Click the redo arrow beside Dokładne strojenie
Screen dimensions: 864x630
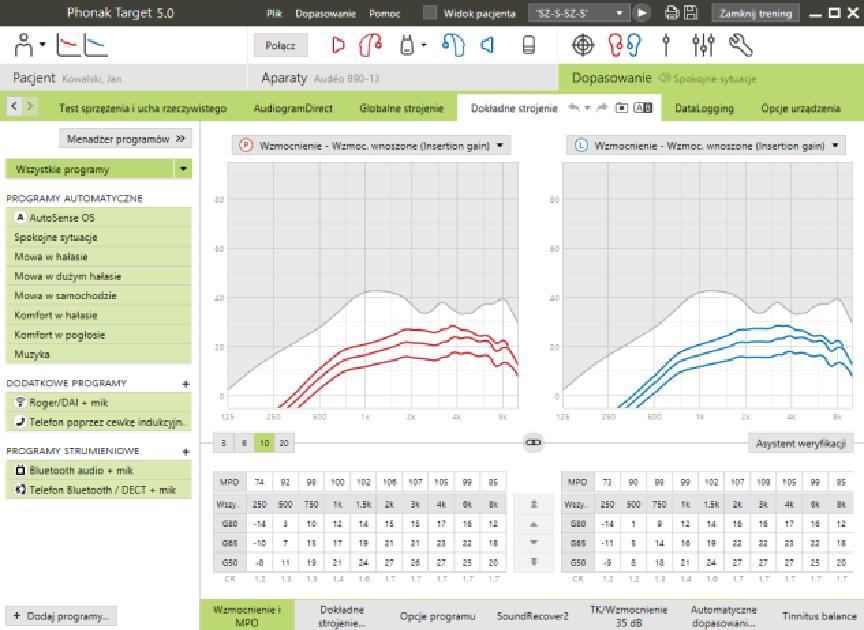click(x=602, y=107)
